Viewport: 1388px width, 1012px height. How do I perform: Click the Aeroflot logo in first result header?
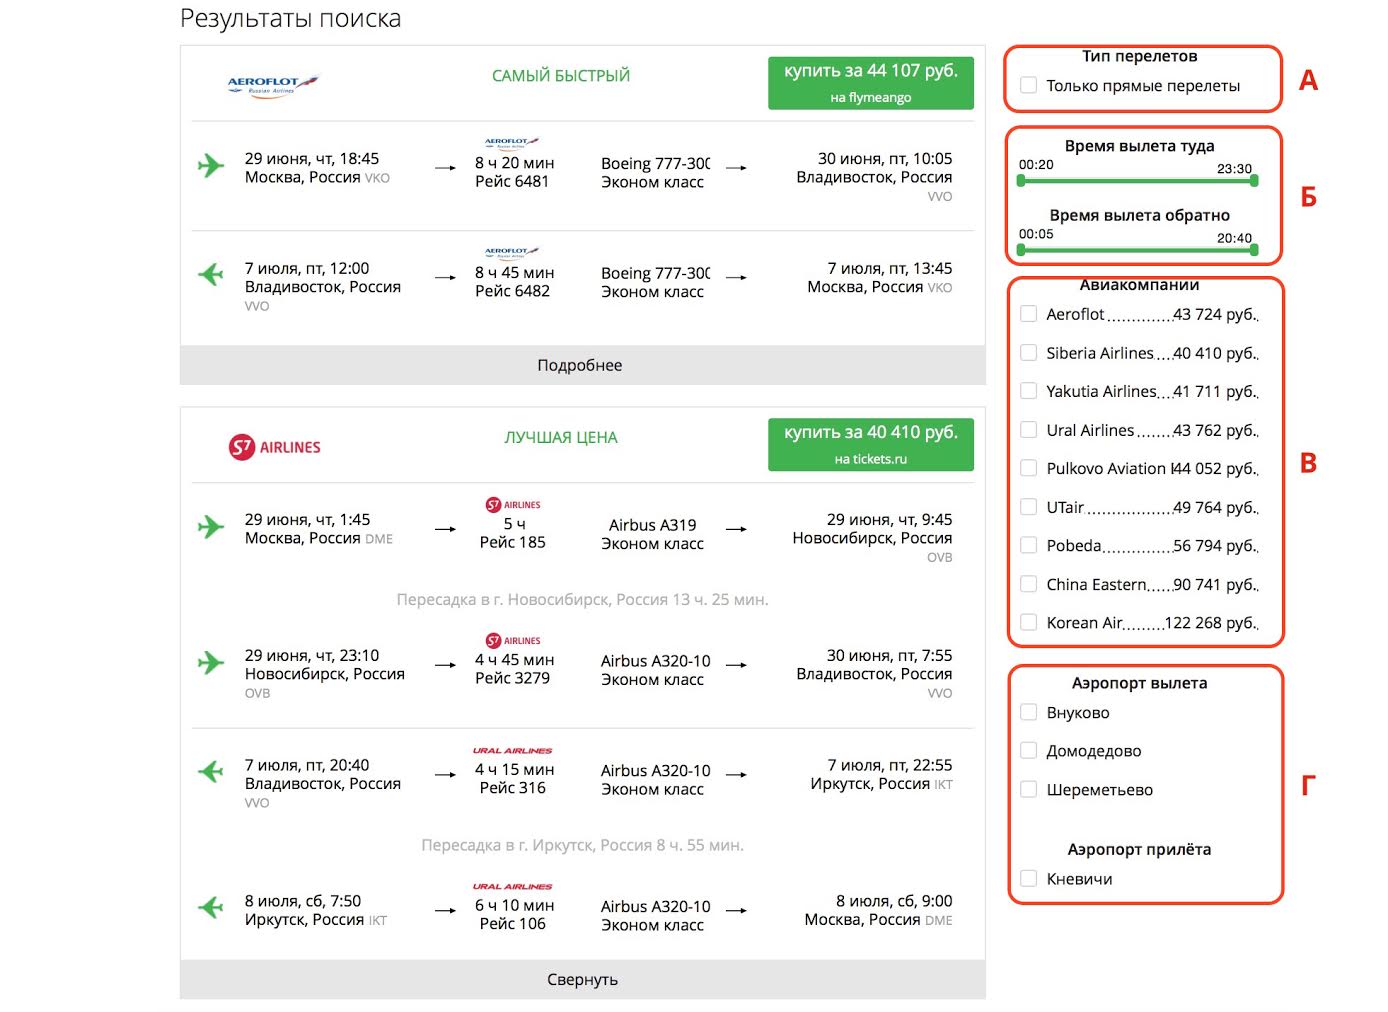pos(272,84)
